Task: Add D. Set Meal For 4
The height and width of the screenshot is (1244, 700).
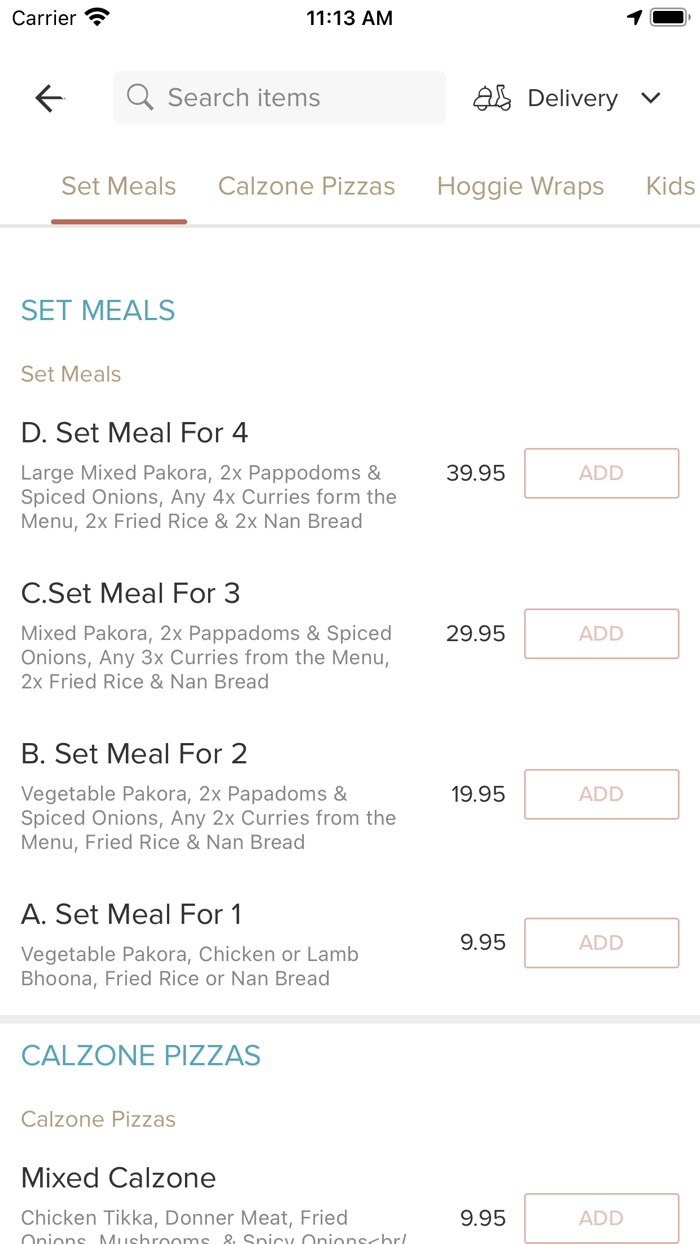Action: click(x=601, y=473)
